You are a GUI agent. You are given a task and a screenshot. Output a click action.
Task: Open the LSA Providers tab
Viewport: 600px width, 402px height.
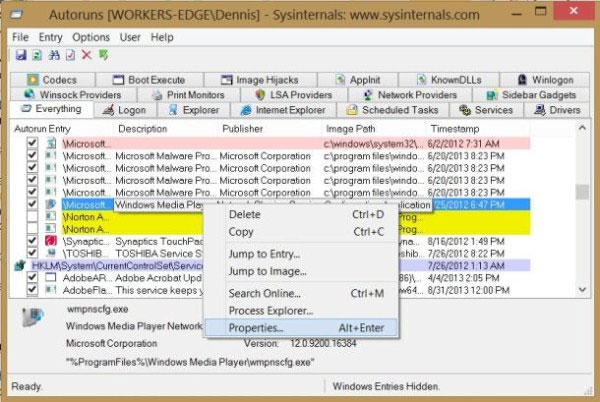(x=294, y=94)
